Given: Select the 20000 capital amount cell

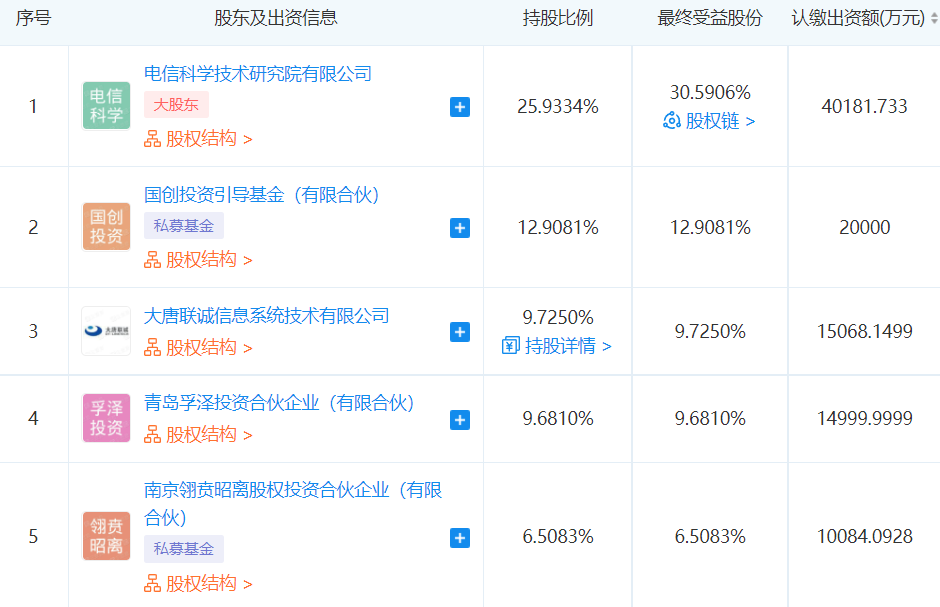Looking at the screenshot, I should [x=864, y=228].
